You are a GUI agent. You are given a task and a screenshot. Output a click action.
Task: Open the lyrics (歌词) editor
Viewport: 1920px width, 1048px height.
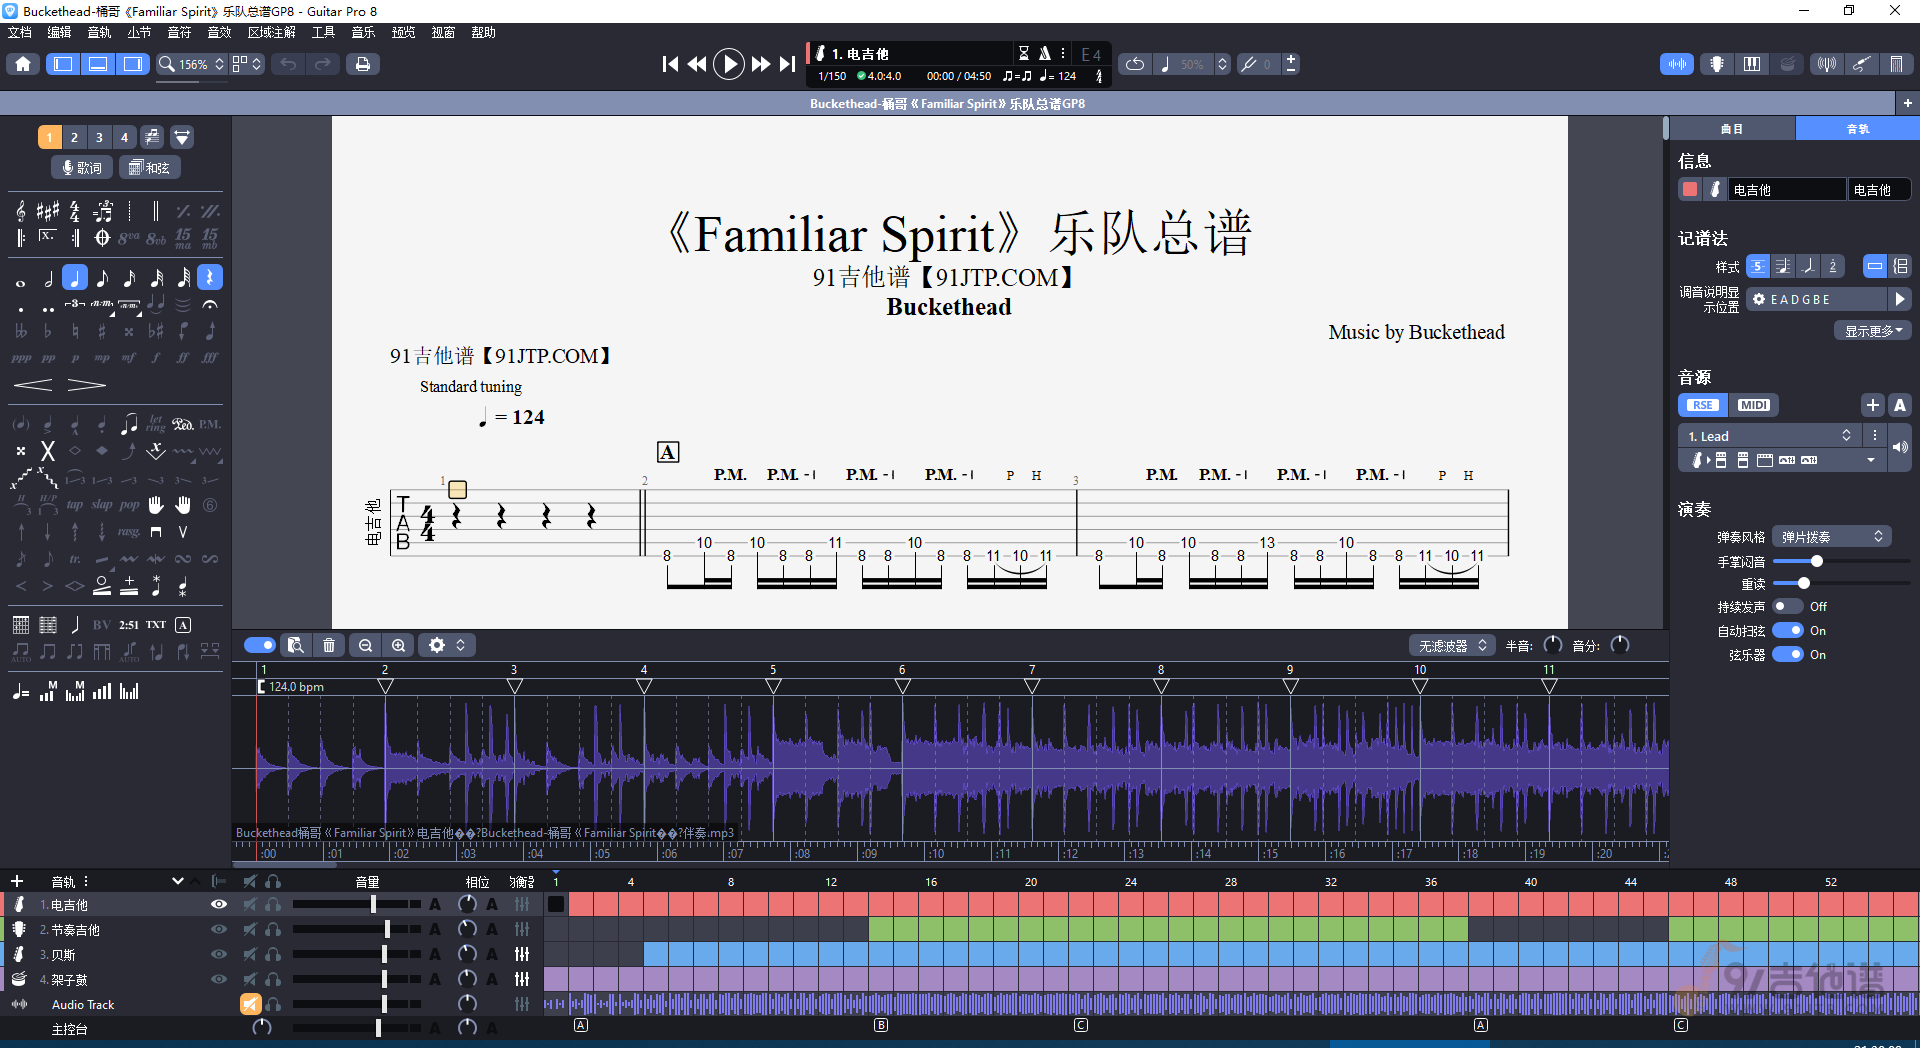click(x=82, y=168)
